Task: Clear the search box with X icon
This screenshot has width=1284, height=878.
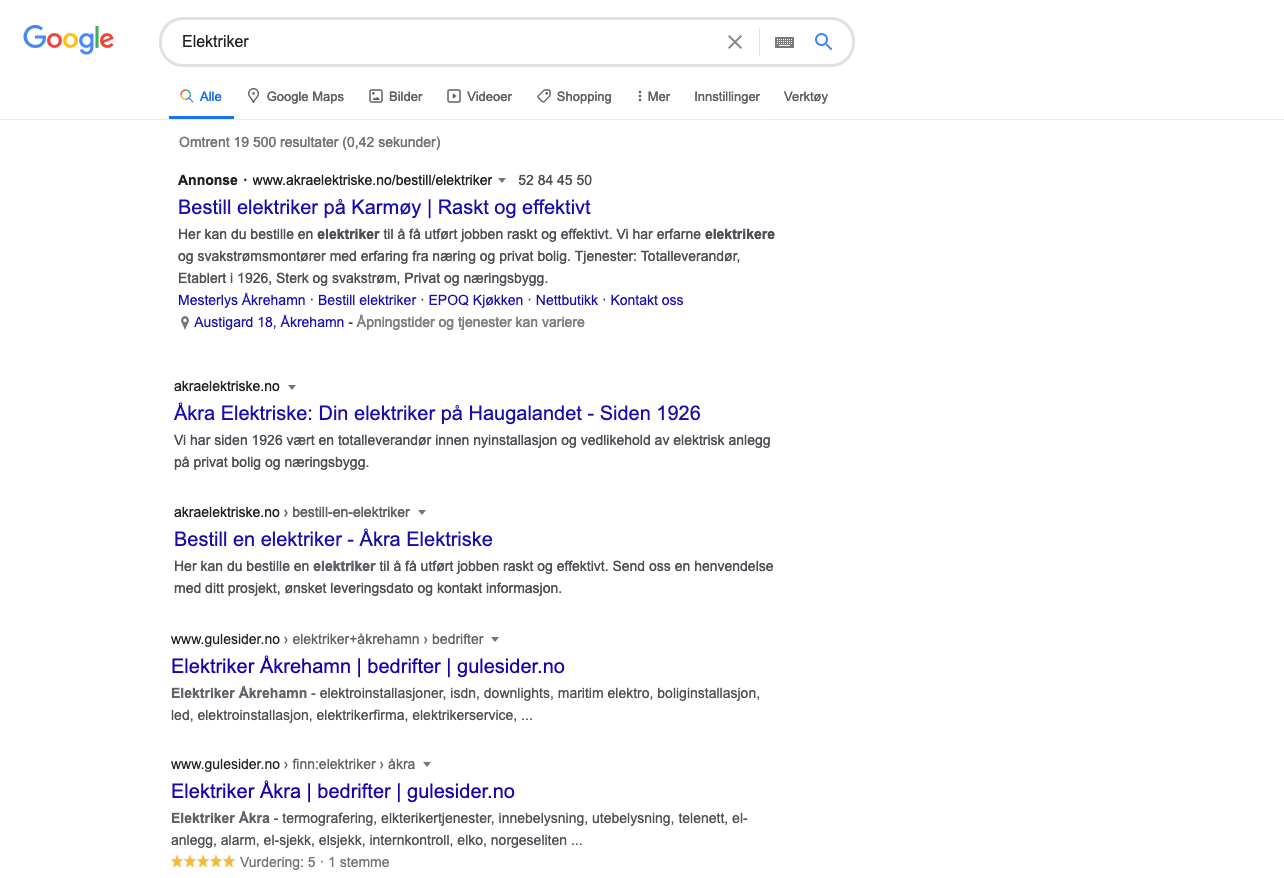Action: click(735, 42)
